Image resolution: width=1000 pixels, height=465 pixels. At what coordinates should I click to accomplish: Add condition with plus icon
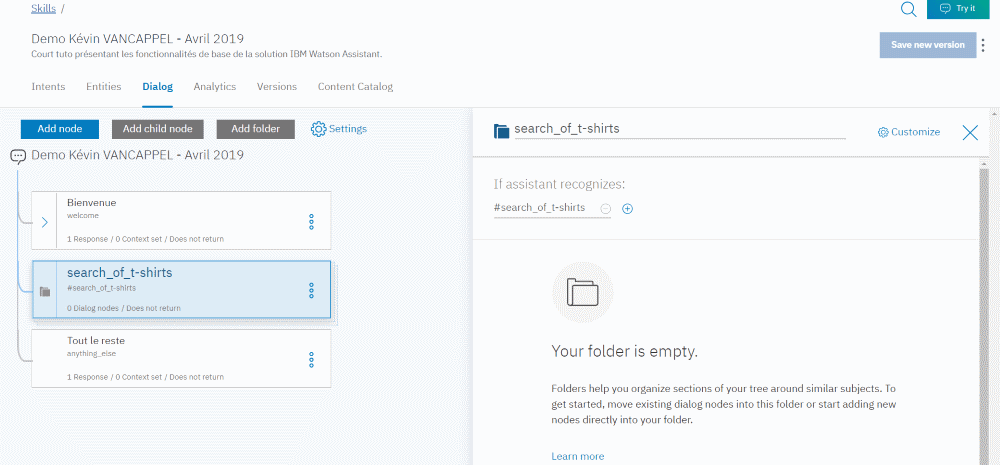[x=628, y=209]
